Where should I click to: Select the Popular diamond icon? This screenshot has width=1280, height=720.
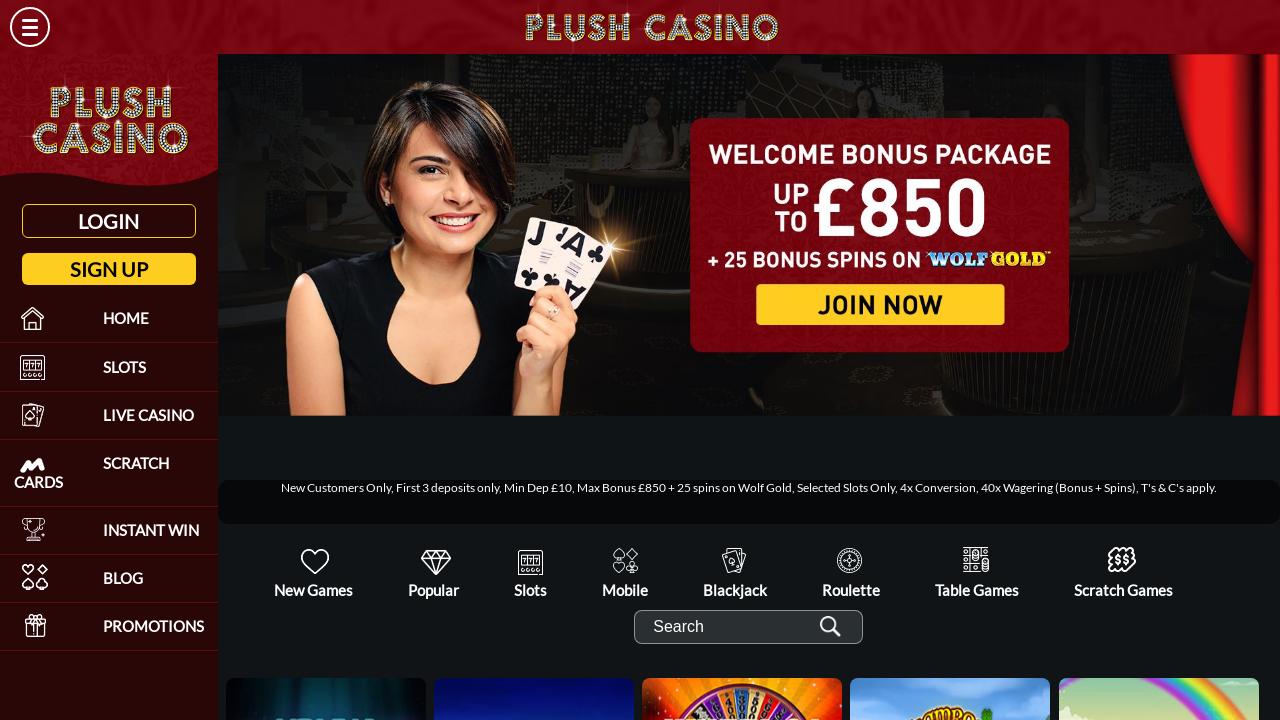(x=435, y=562)
